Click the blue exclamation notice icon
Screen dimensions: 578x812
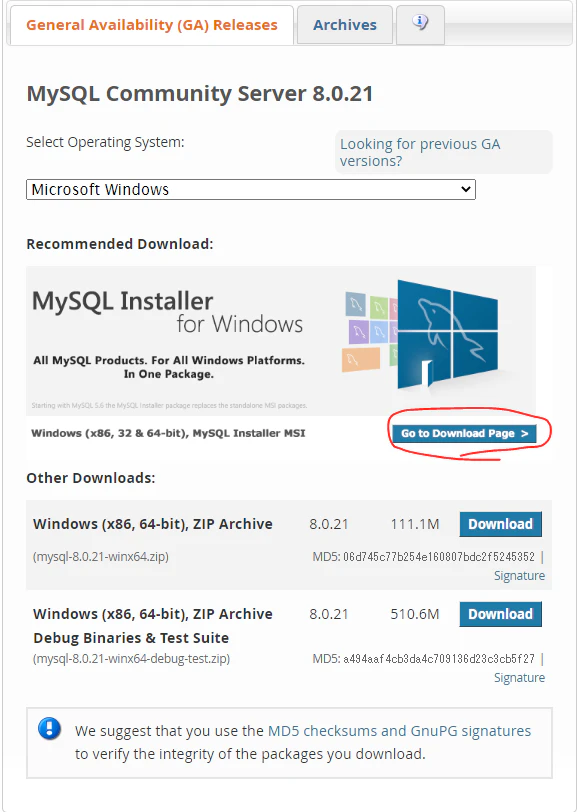point(50,729)
